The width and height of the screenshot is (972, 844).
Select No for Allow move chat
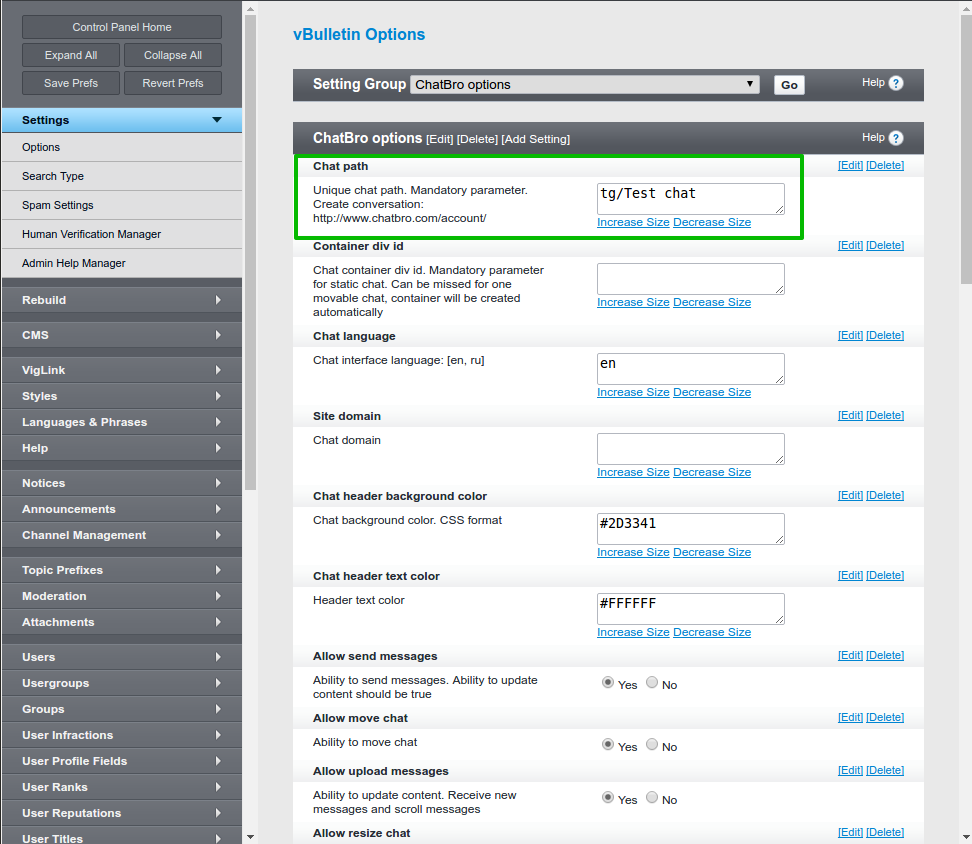click(652, 744)
